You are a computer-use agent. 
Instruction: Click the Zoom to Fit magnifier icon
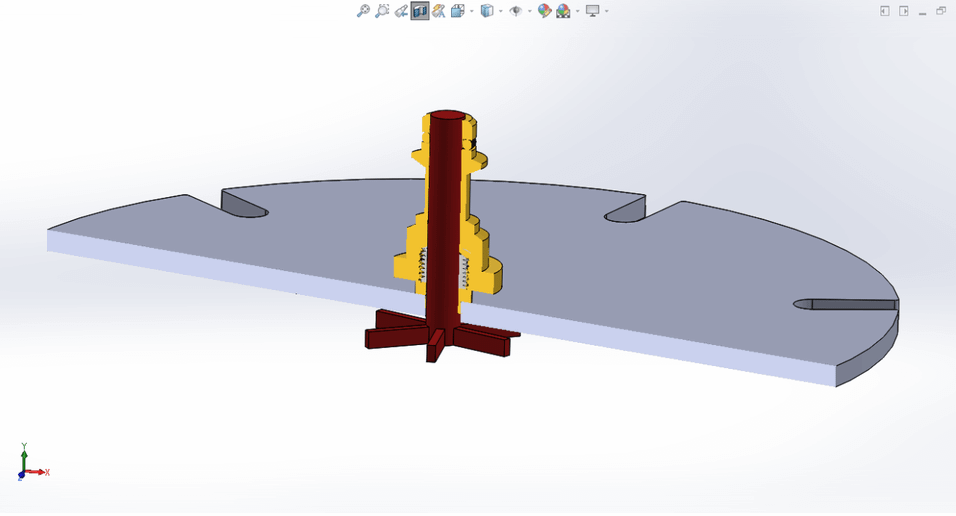pyautogui.click(x=363, y=11)
